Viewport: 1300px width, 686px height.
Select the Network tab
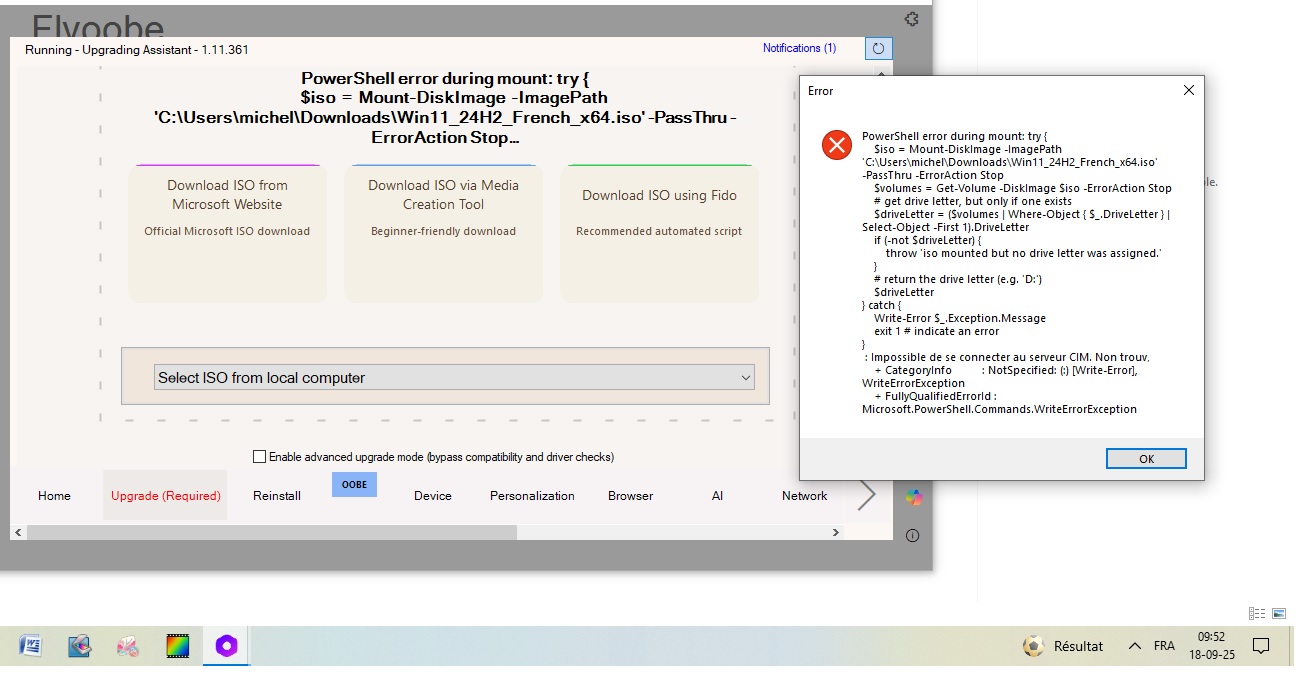click(x=804, y=496)
